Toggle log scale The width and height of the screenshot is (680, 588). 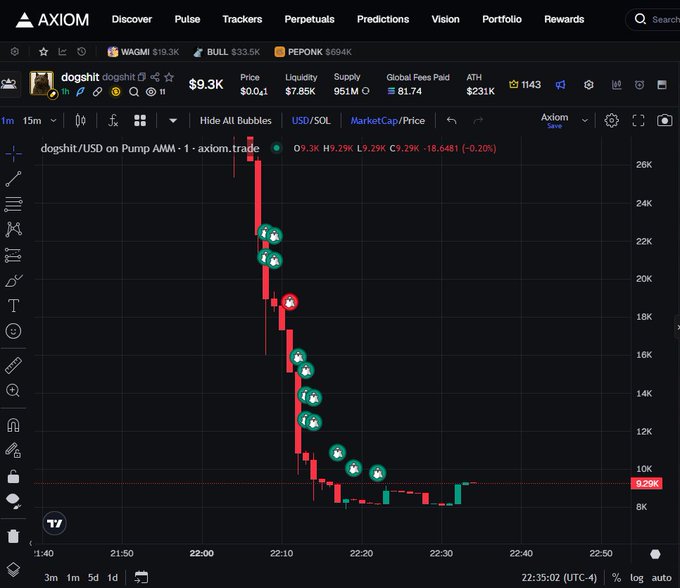pyautogui.click(x=636, y=578)
